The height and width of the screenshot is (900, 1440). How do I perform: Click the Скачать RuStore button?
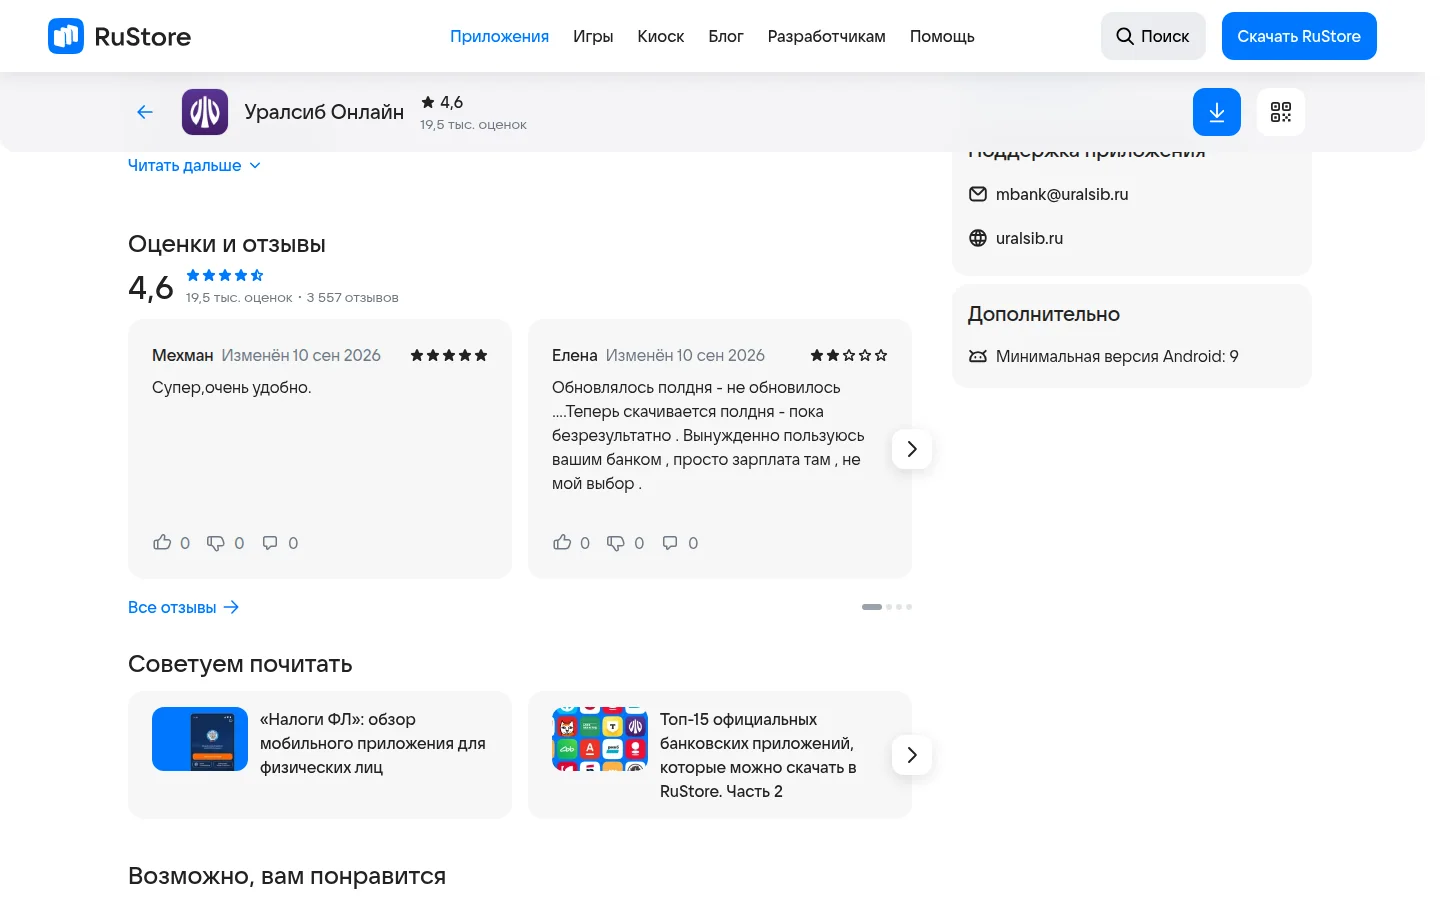pyautogui.click(x=1299, y=36)
